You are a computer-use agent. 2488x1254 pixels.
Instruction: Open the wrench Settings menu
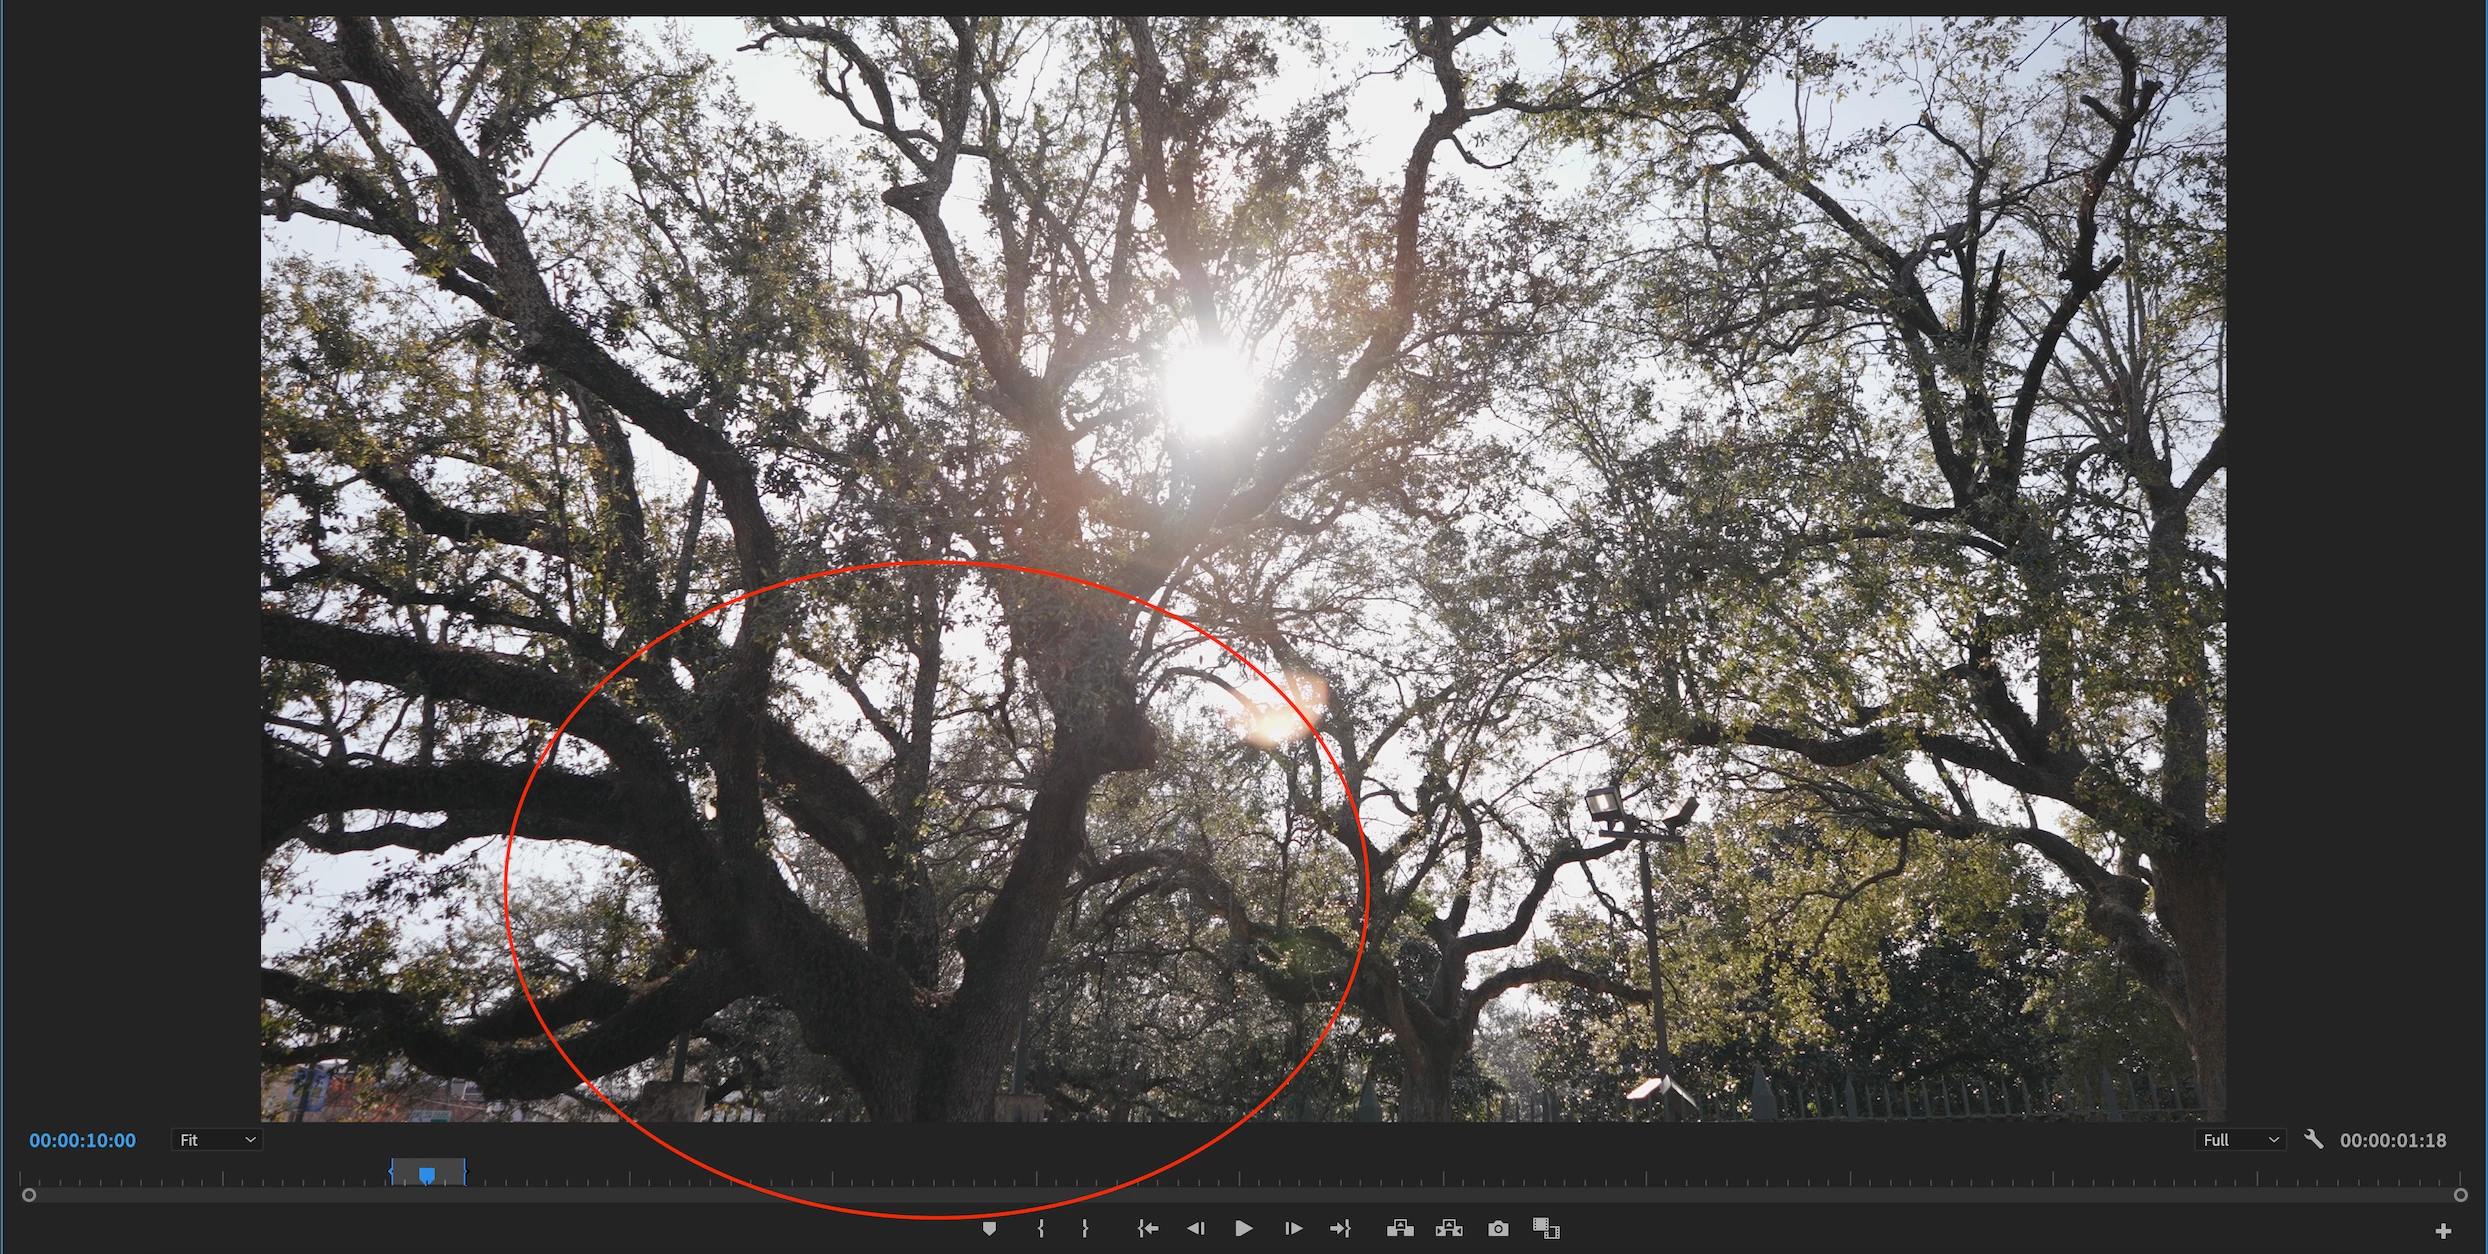click(2313, 1139)
